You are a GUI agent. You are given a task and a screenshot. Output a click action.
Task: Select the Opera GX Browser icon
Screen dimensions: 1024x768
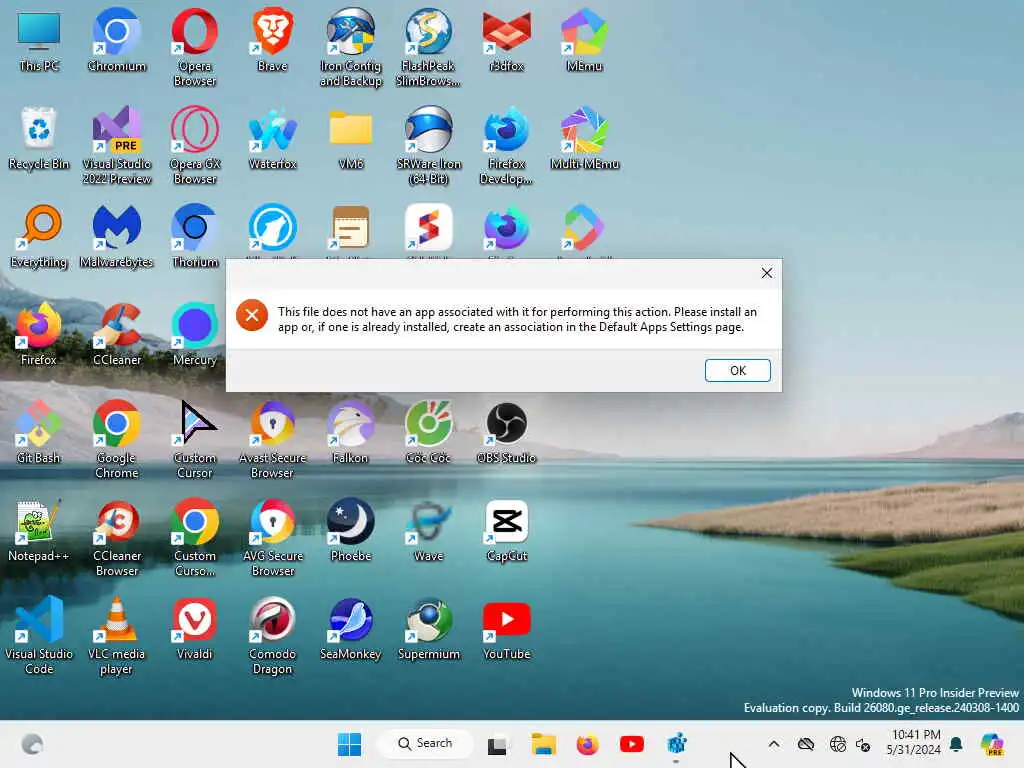click(x=195, y=145)
